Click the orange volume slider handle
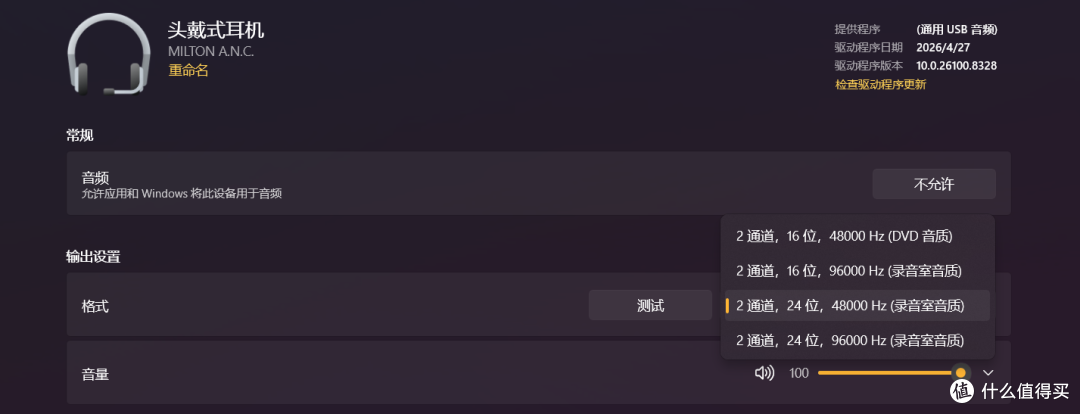 (x=961, y=373)
